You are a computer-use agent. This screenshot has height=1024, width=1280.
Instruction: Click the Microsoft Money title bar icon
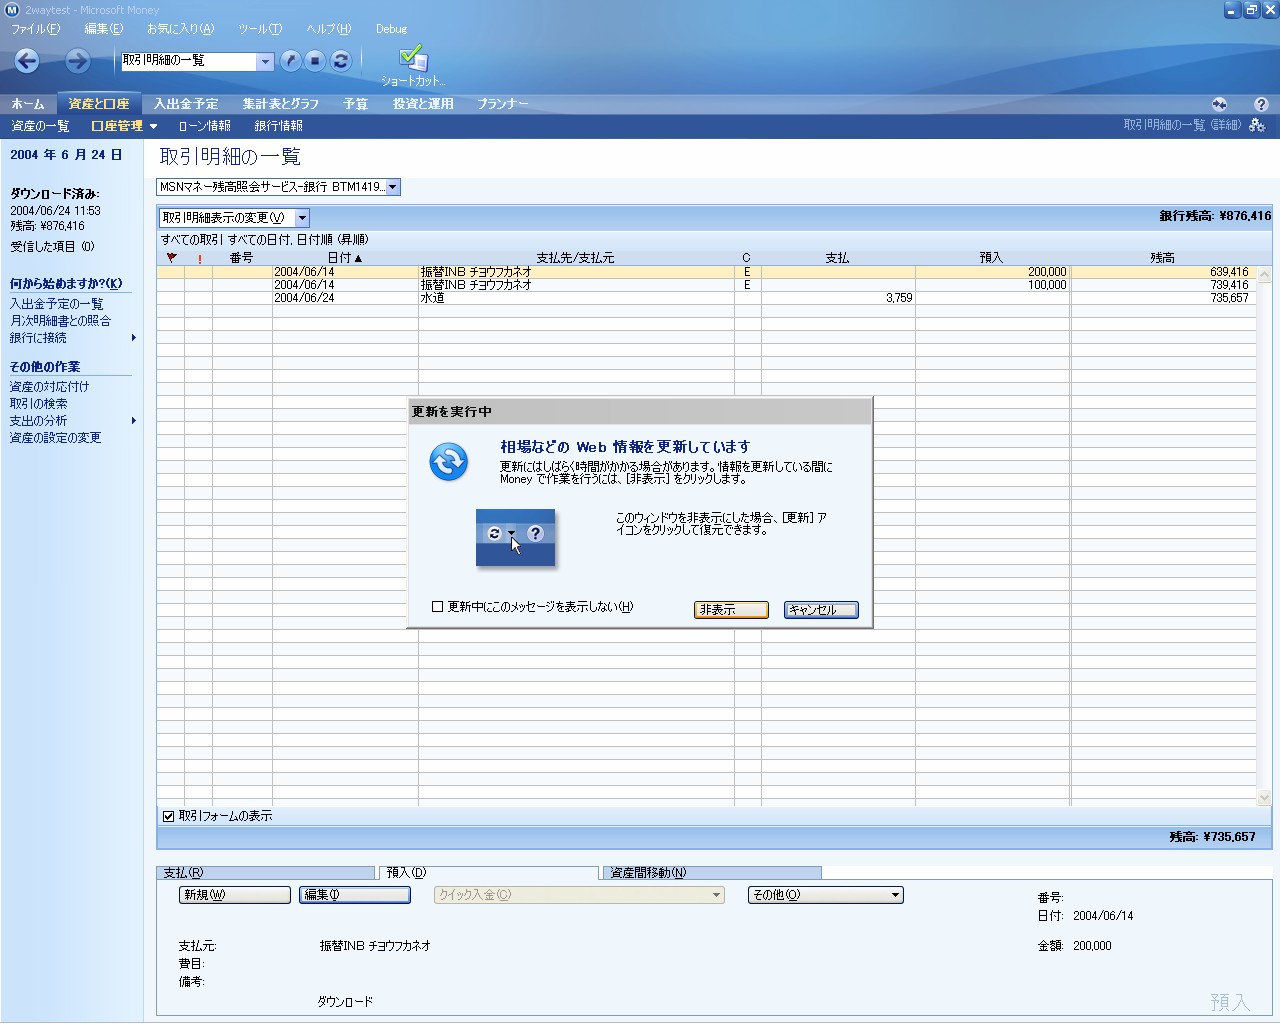coord(12,10)
